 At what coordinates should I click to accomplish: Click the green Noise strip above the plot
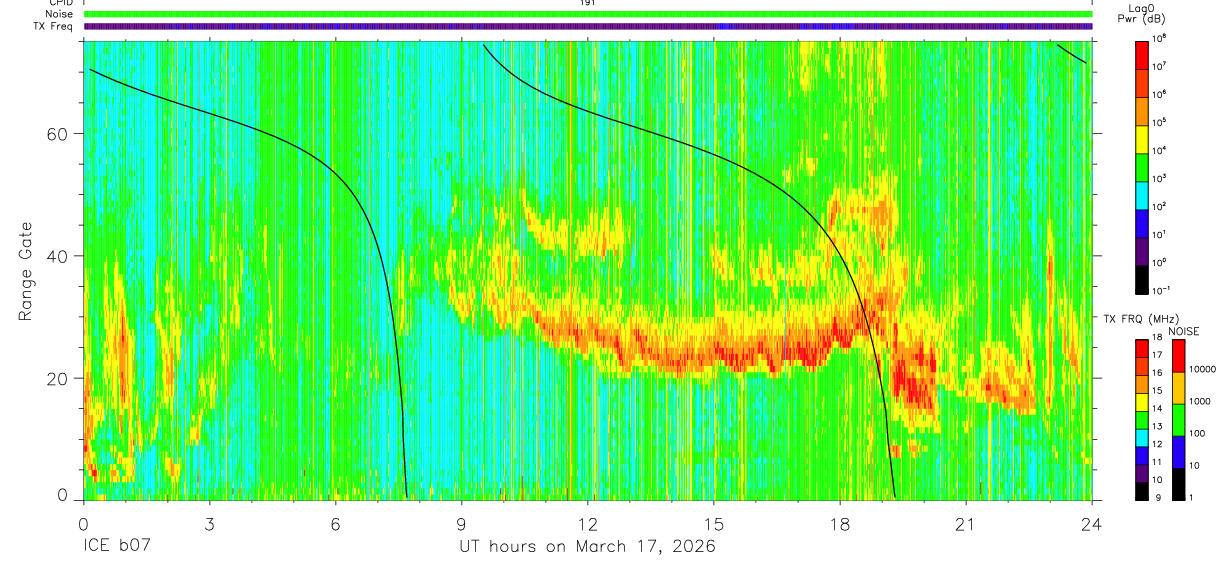point(588,14)
